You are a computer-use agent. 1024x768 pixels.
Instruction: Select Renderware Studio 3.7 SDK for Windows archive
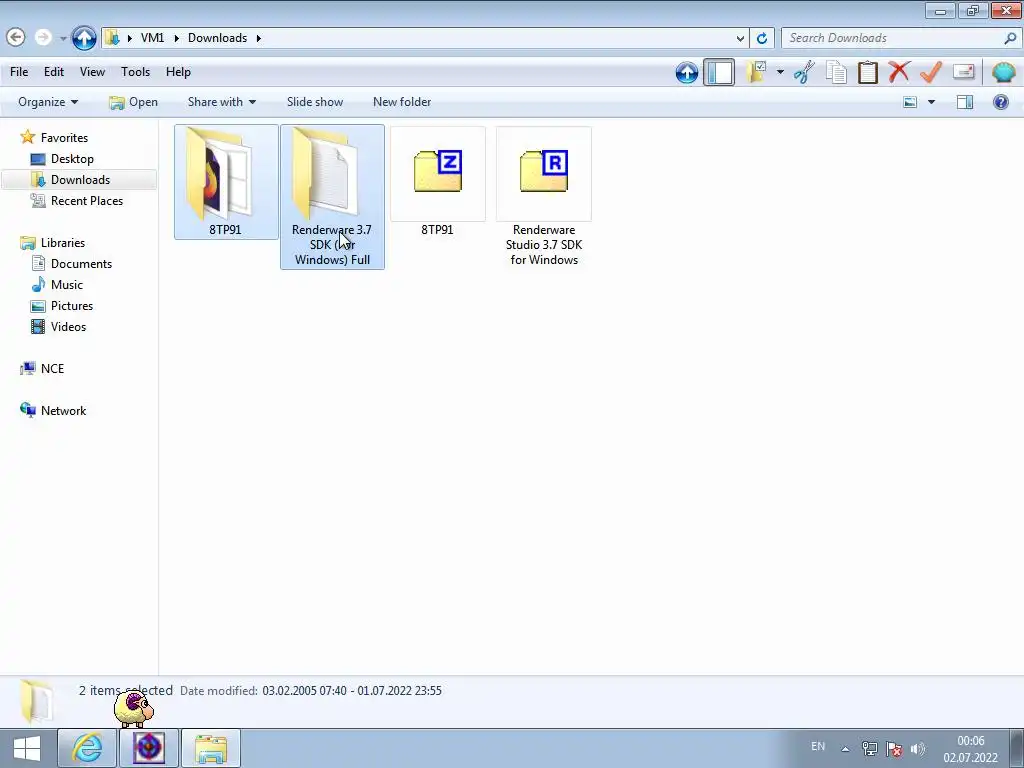coord(543,197)
